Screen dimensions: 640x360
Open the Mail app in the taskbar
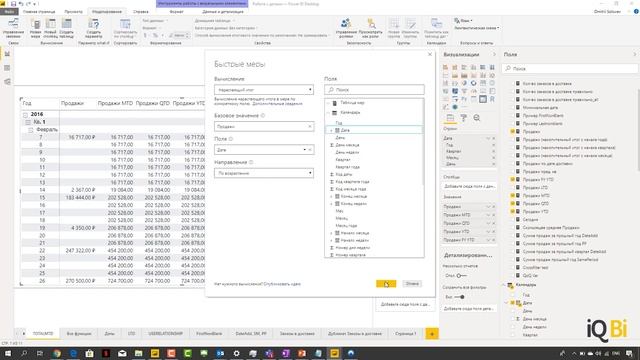pyautogui.click(x=122, y=353)
